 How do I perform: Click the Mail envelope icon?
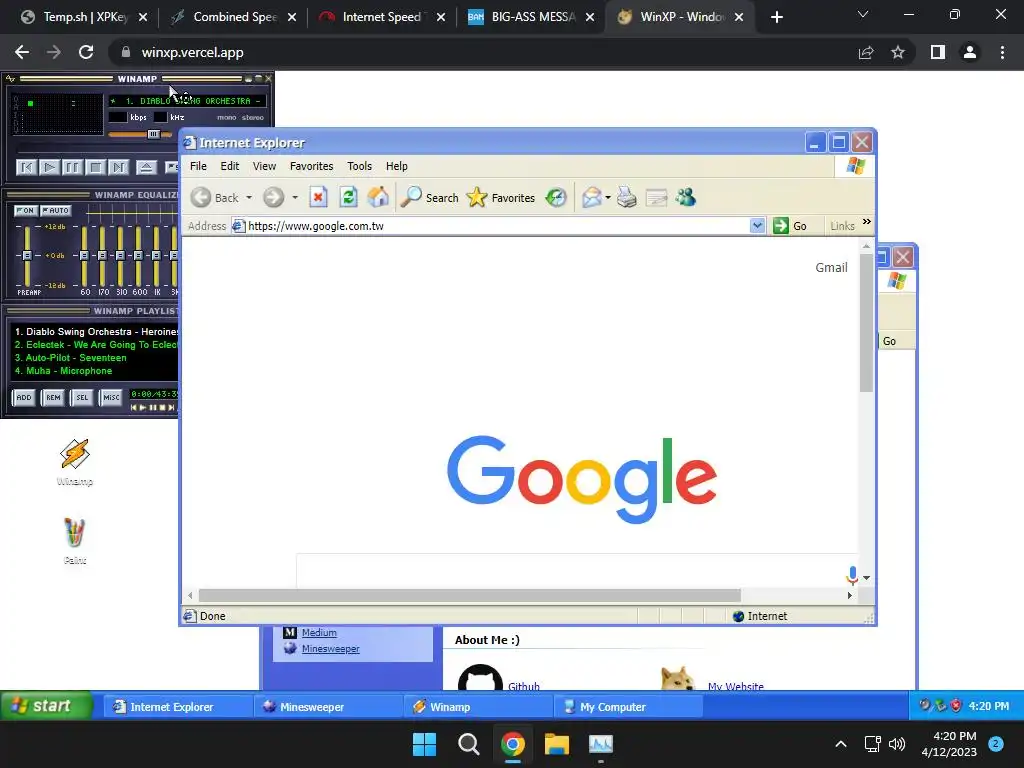click(x=592, y=197)
